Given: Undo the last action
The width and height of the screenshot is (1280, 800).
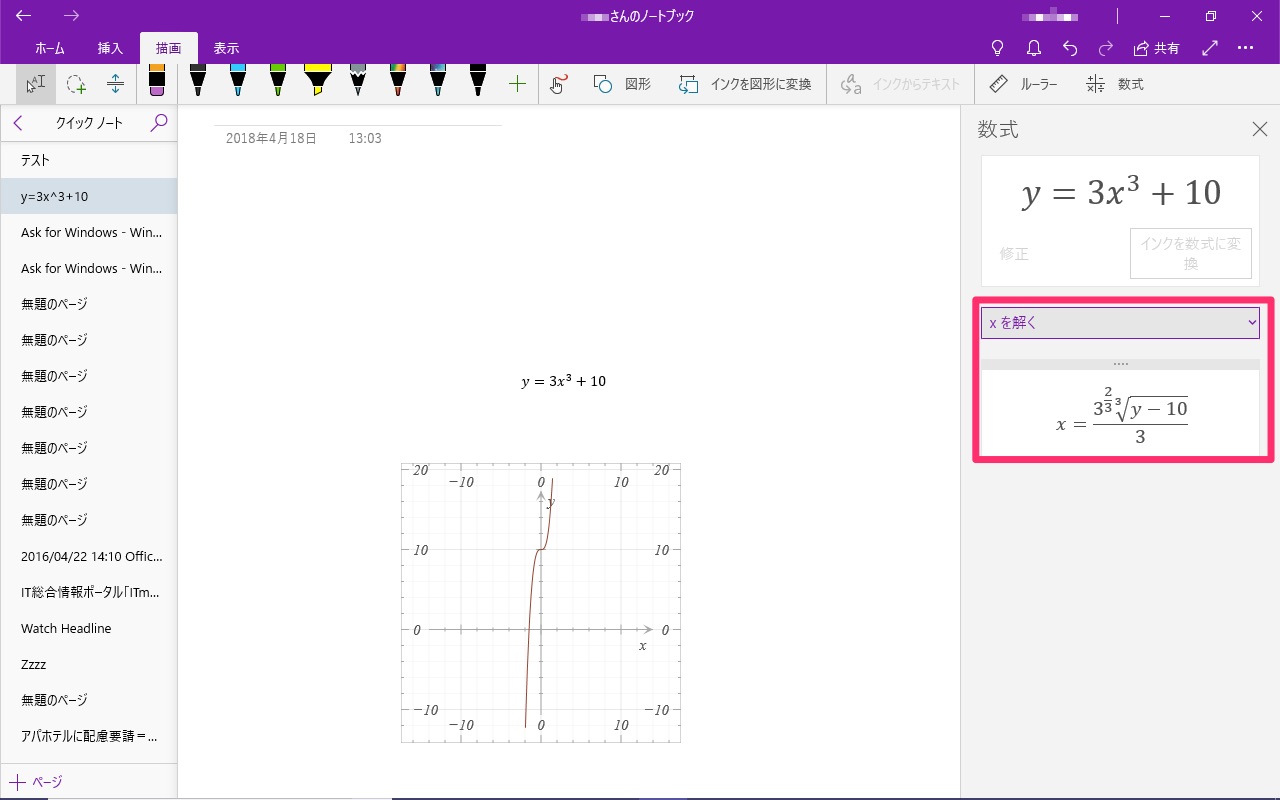Looking at the screenshot, I should pyautogui.click(x=1070, y=48).
